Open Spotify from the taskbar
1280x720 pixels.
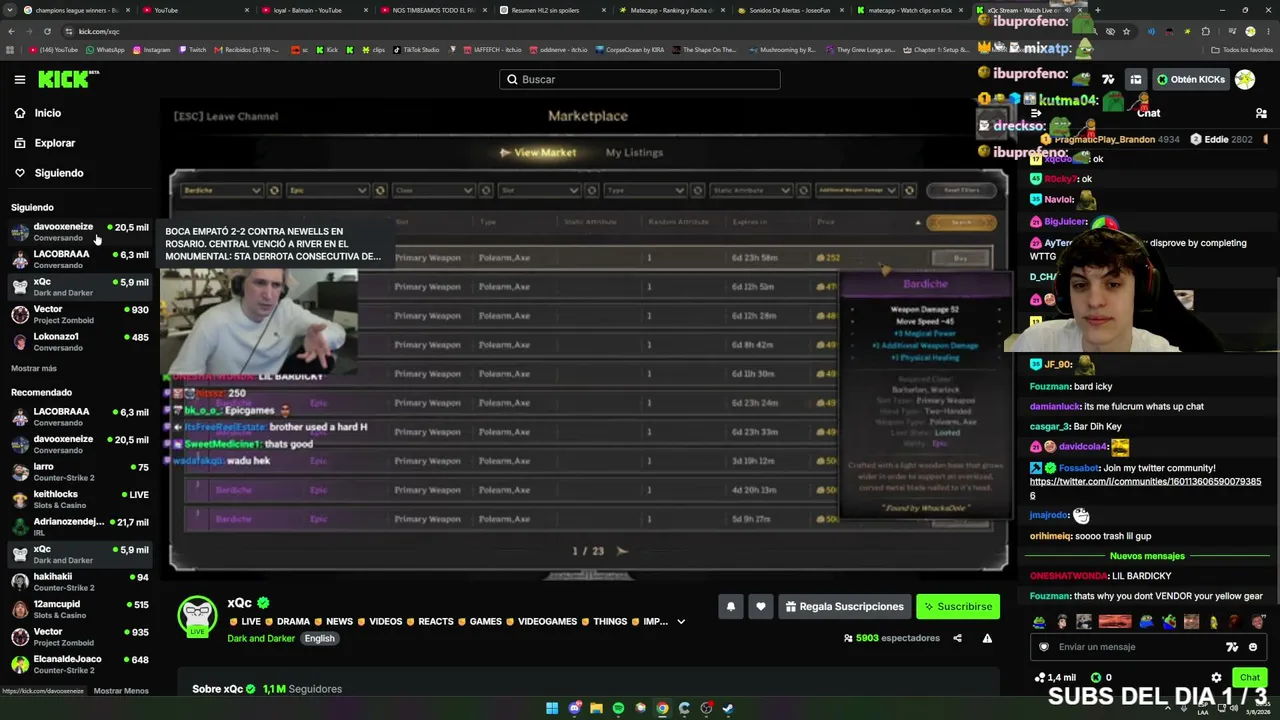[x=618, y=708]
